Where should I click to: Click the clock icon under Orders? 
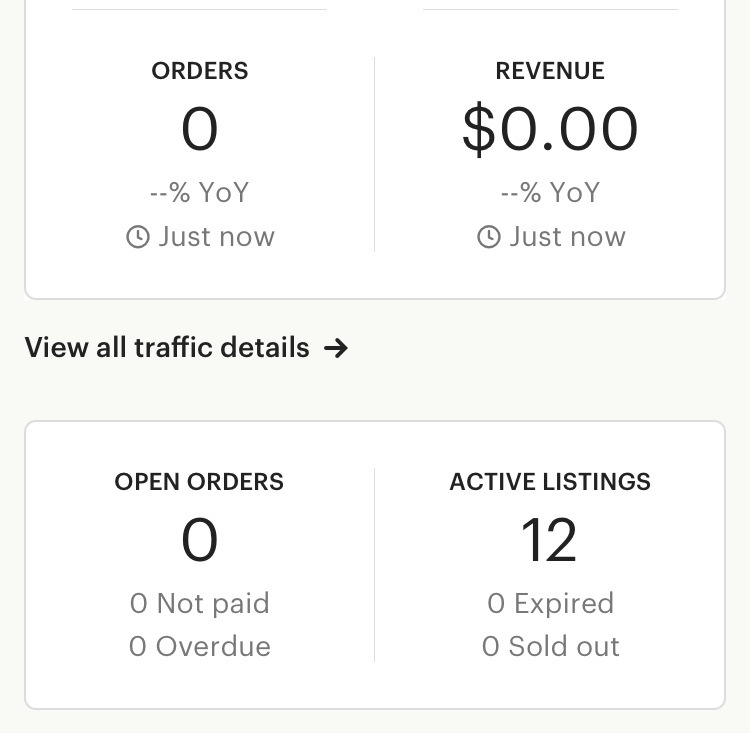coord(138,237)
